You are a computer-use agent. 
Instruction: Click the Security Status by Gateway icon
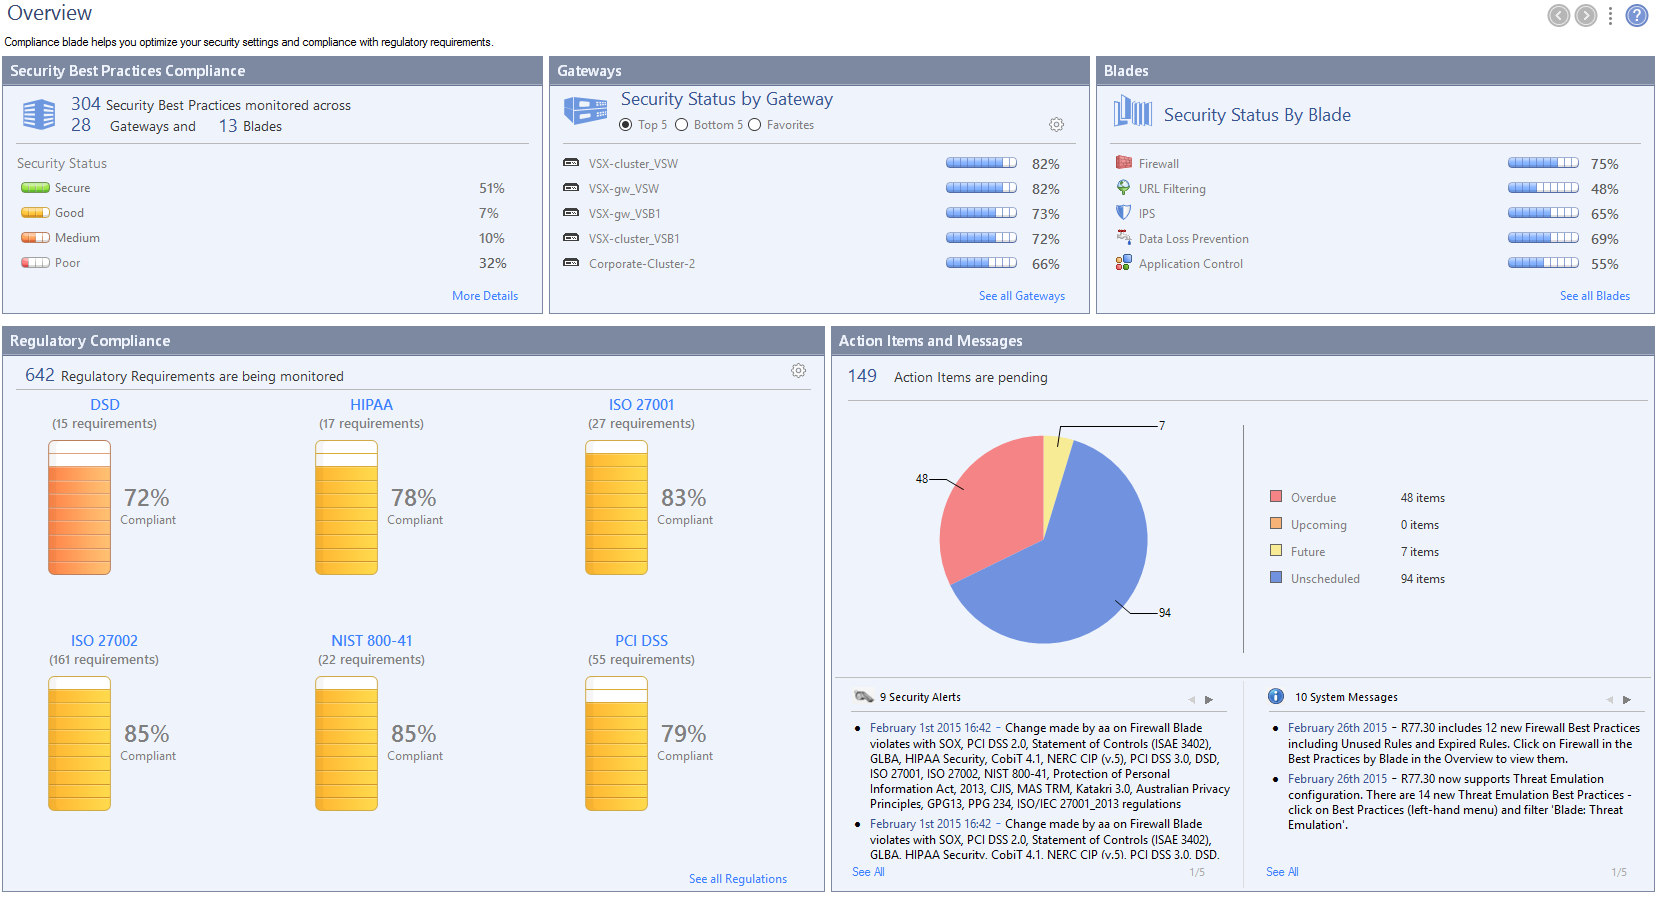click(x=585, y=110)
